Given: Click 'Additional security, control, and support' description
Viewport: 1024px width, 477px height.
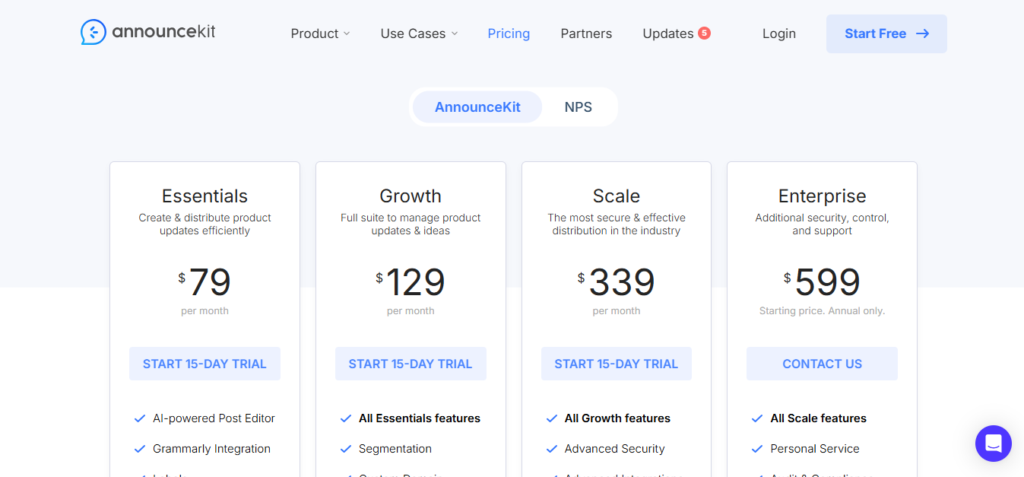Looking at the screenshot, I should click(822, 224).
